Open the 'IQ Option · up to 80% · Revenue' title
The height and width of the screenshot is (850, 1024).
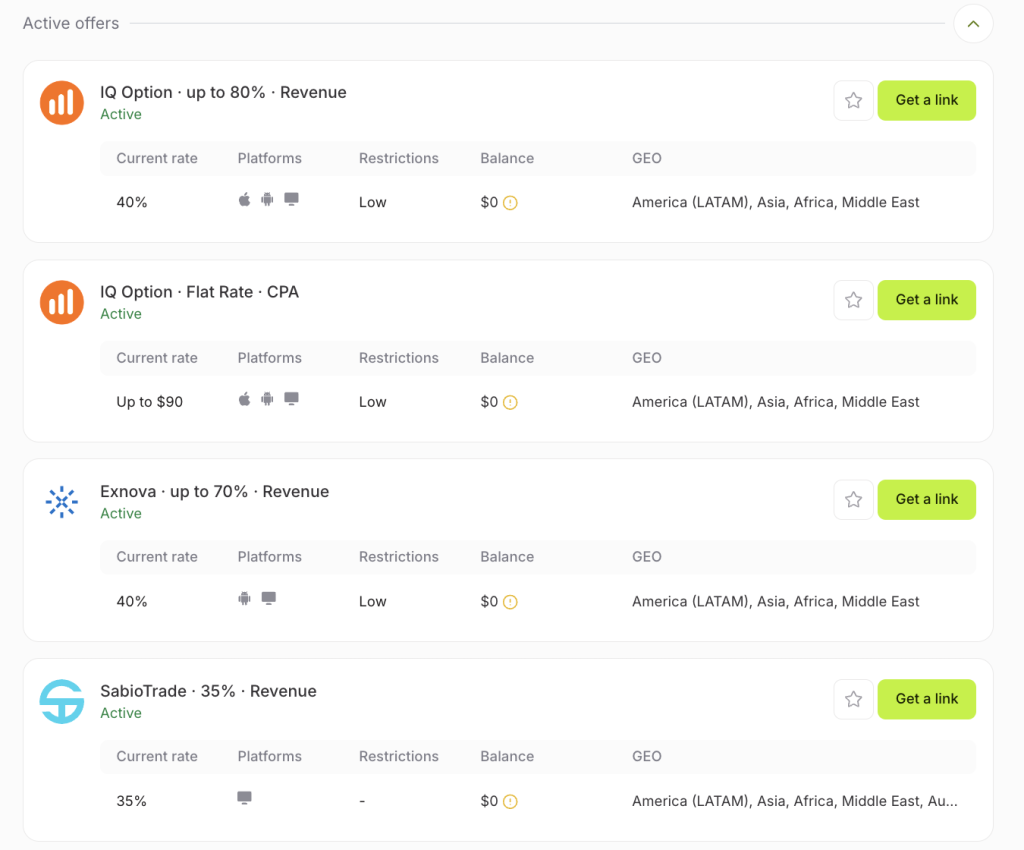click(x=223, y=92)
